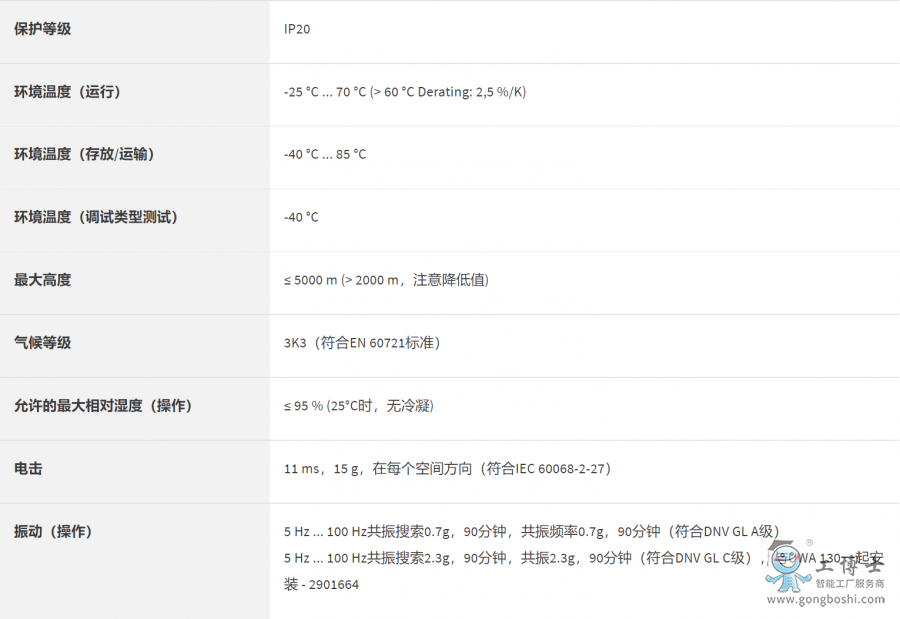Click the 环境温度（调试类型测试）label
This screenshot has height=619, width=900.
[x=96, y=217]
